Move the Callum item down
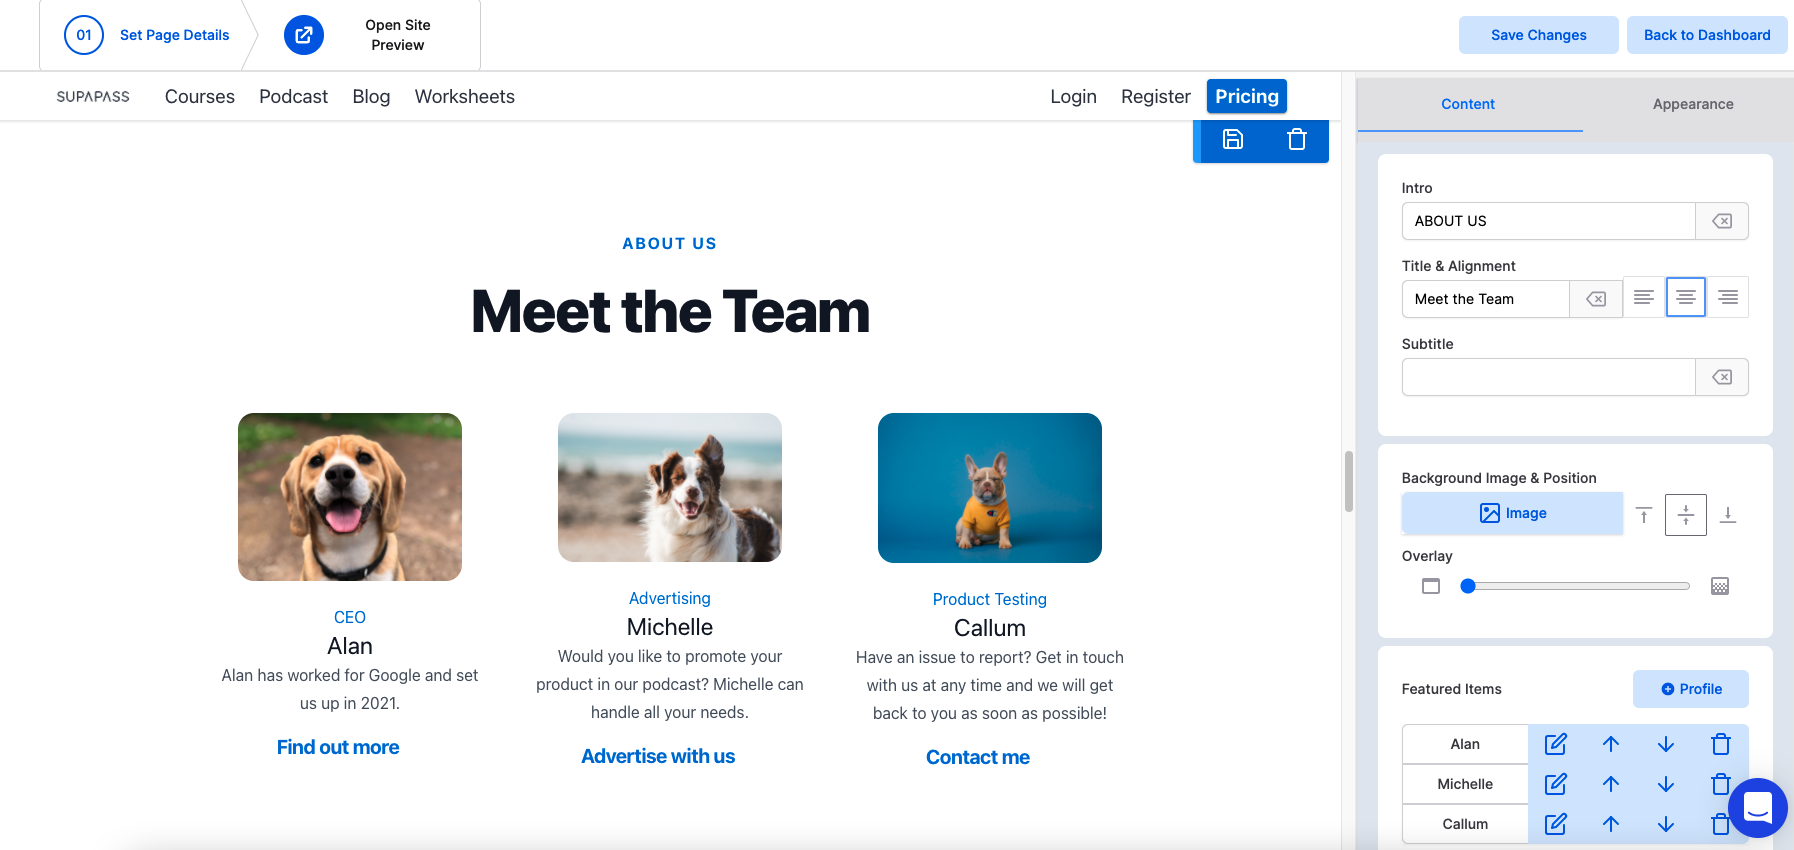Image resolution: width=1794 pixels, height=850 pixels. pos(1666,824)
